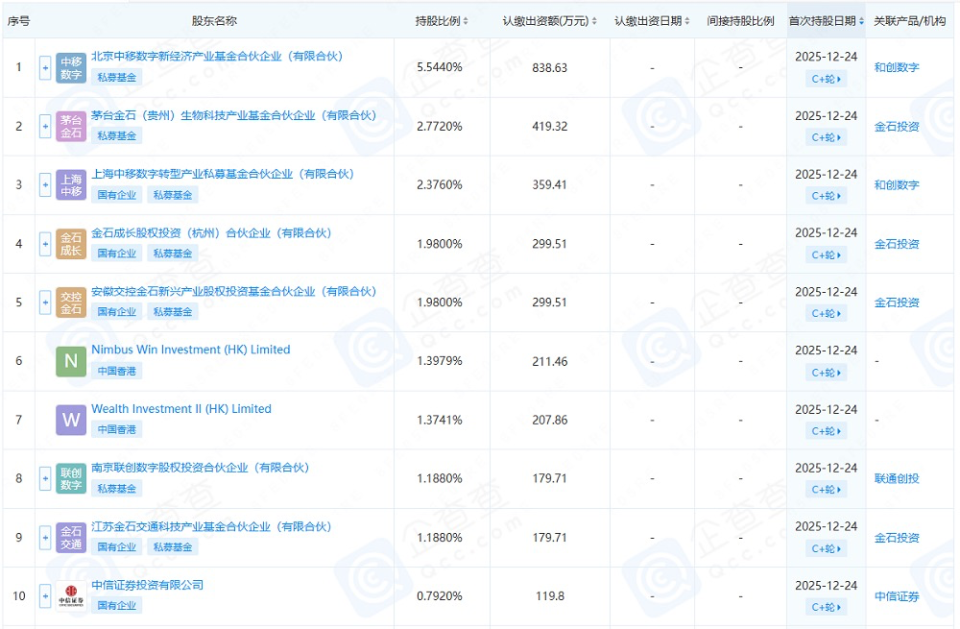Click the purple W icon for Wealth Investment
The image size is (960, 629).
(x=70, y=419)
